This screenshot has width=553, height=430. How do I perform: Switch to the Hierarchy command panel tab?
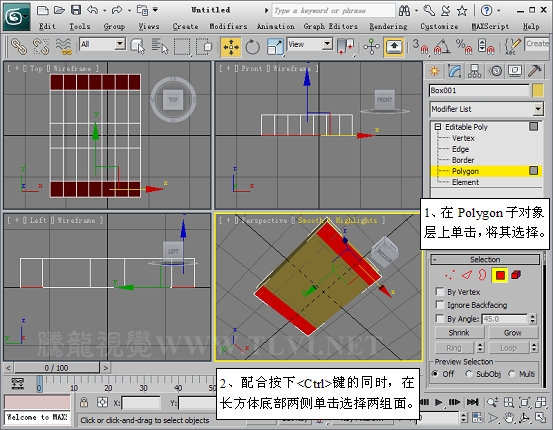click(474, 71)
